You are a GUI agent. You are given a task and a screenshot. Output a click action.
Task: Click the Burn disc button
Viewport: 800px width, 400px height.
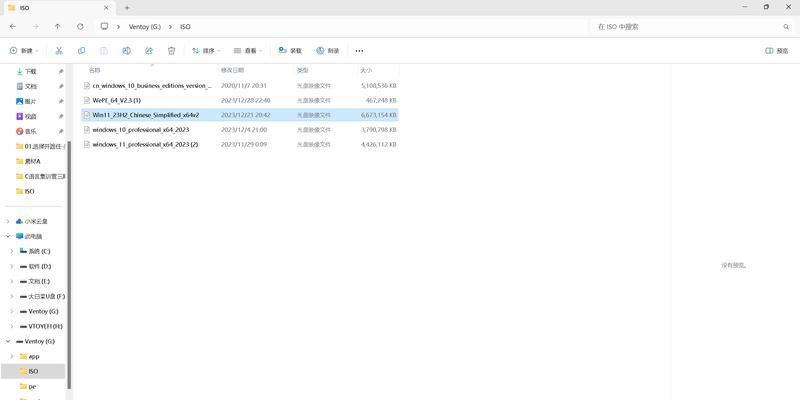[x=328, y=51]
